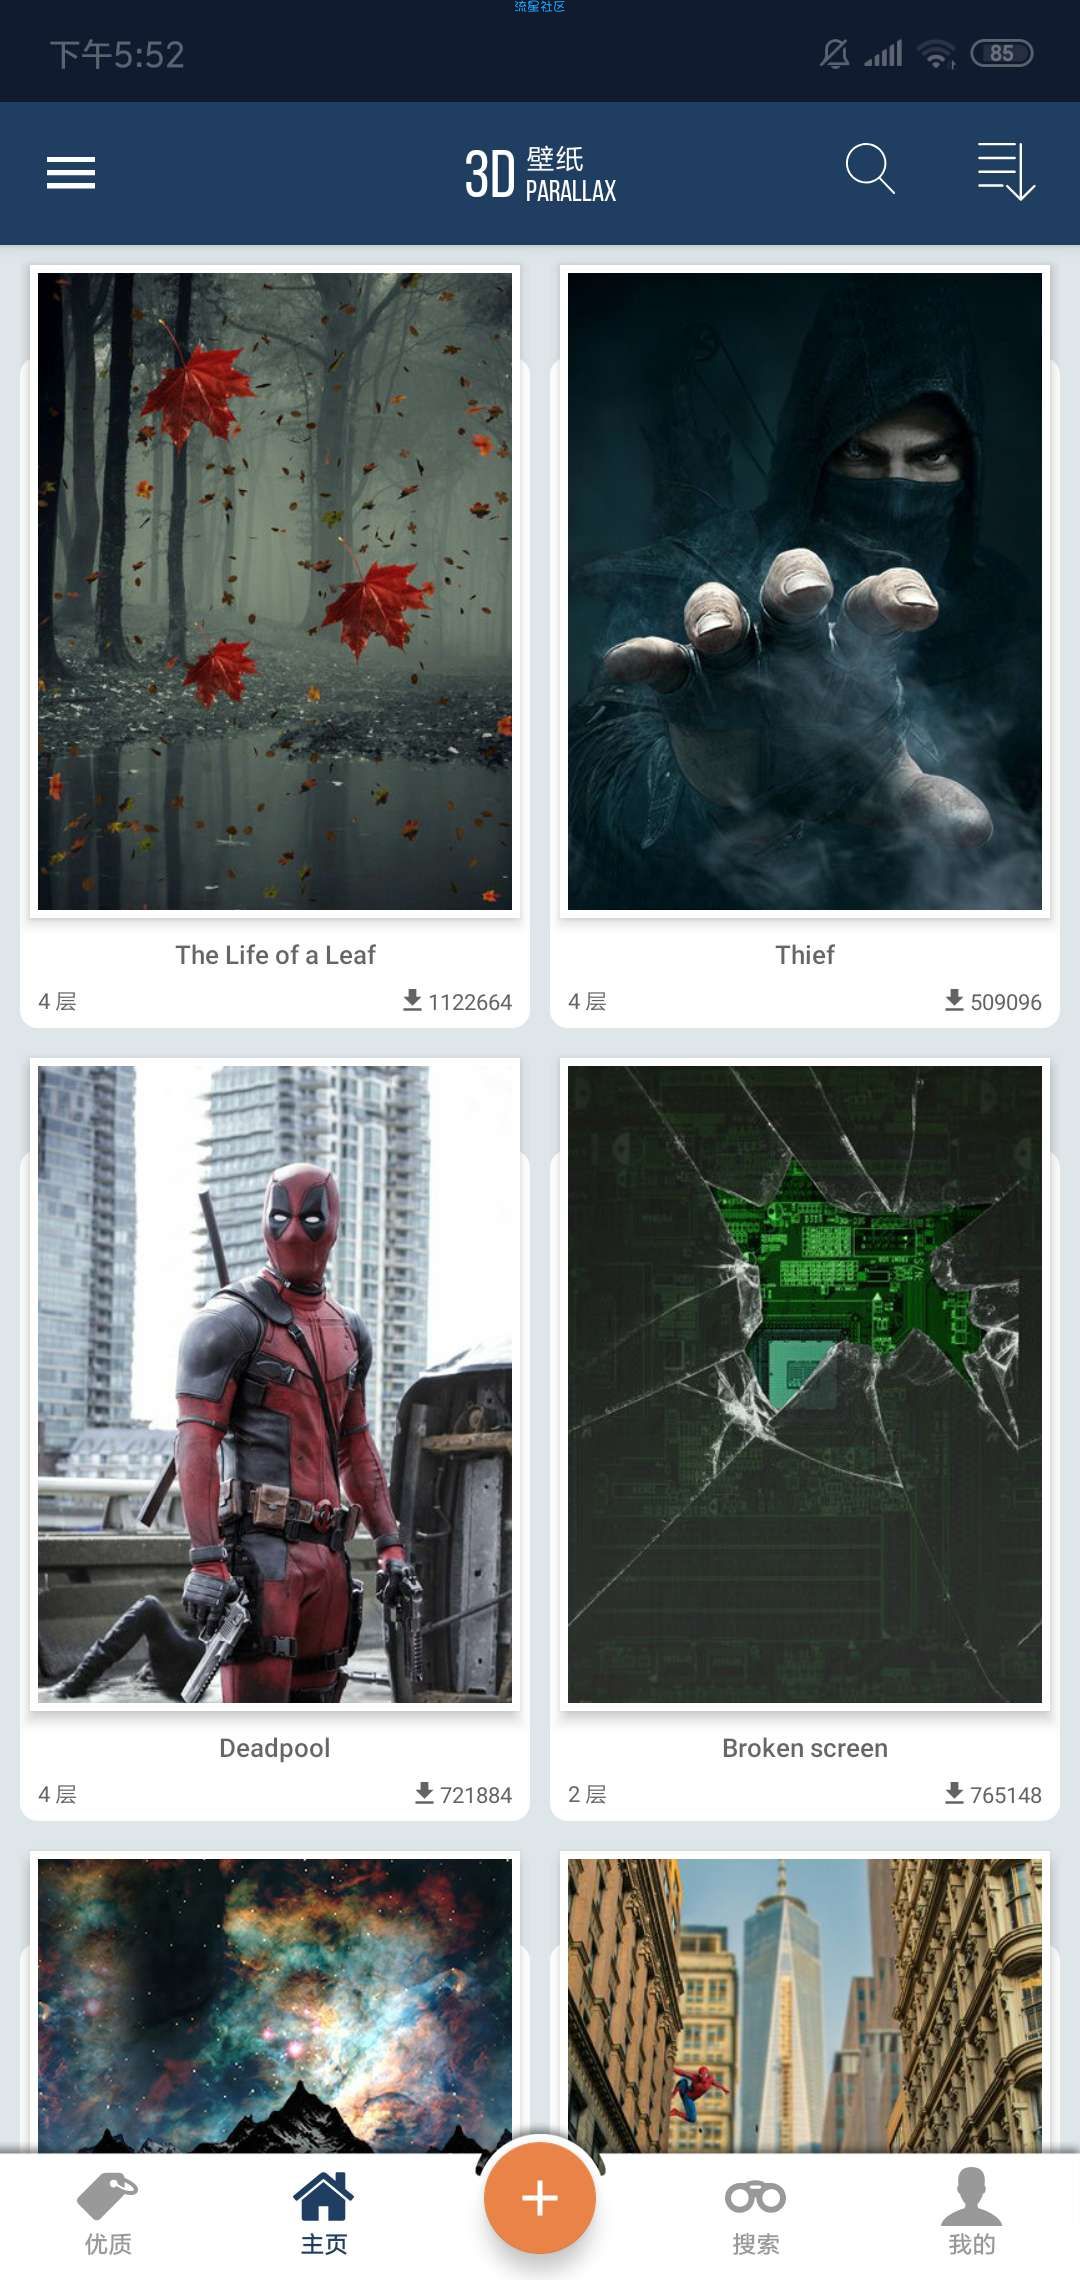Tap the 3D PARALLAX app logo

tap(540, 173)
